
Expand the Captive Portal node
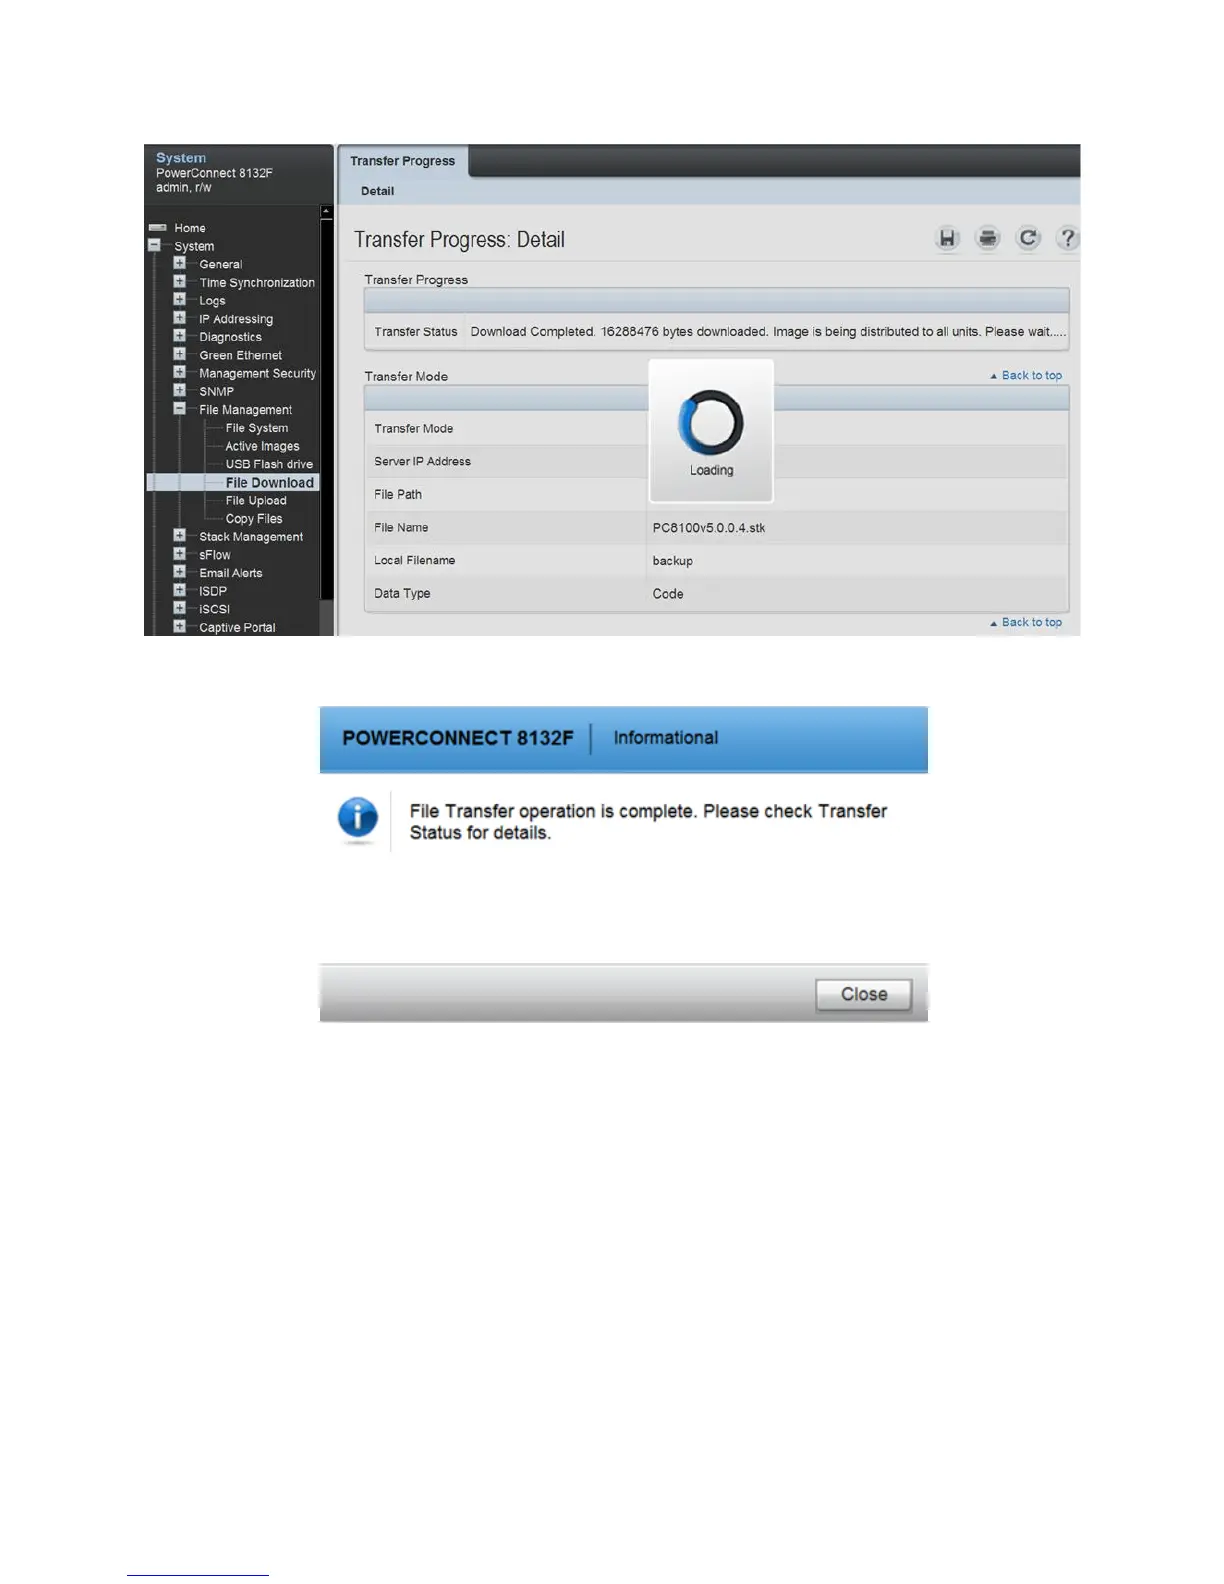click(179, 626)
